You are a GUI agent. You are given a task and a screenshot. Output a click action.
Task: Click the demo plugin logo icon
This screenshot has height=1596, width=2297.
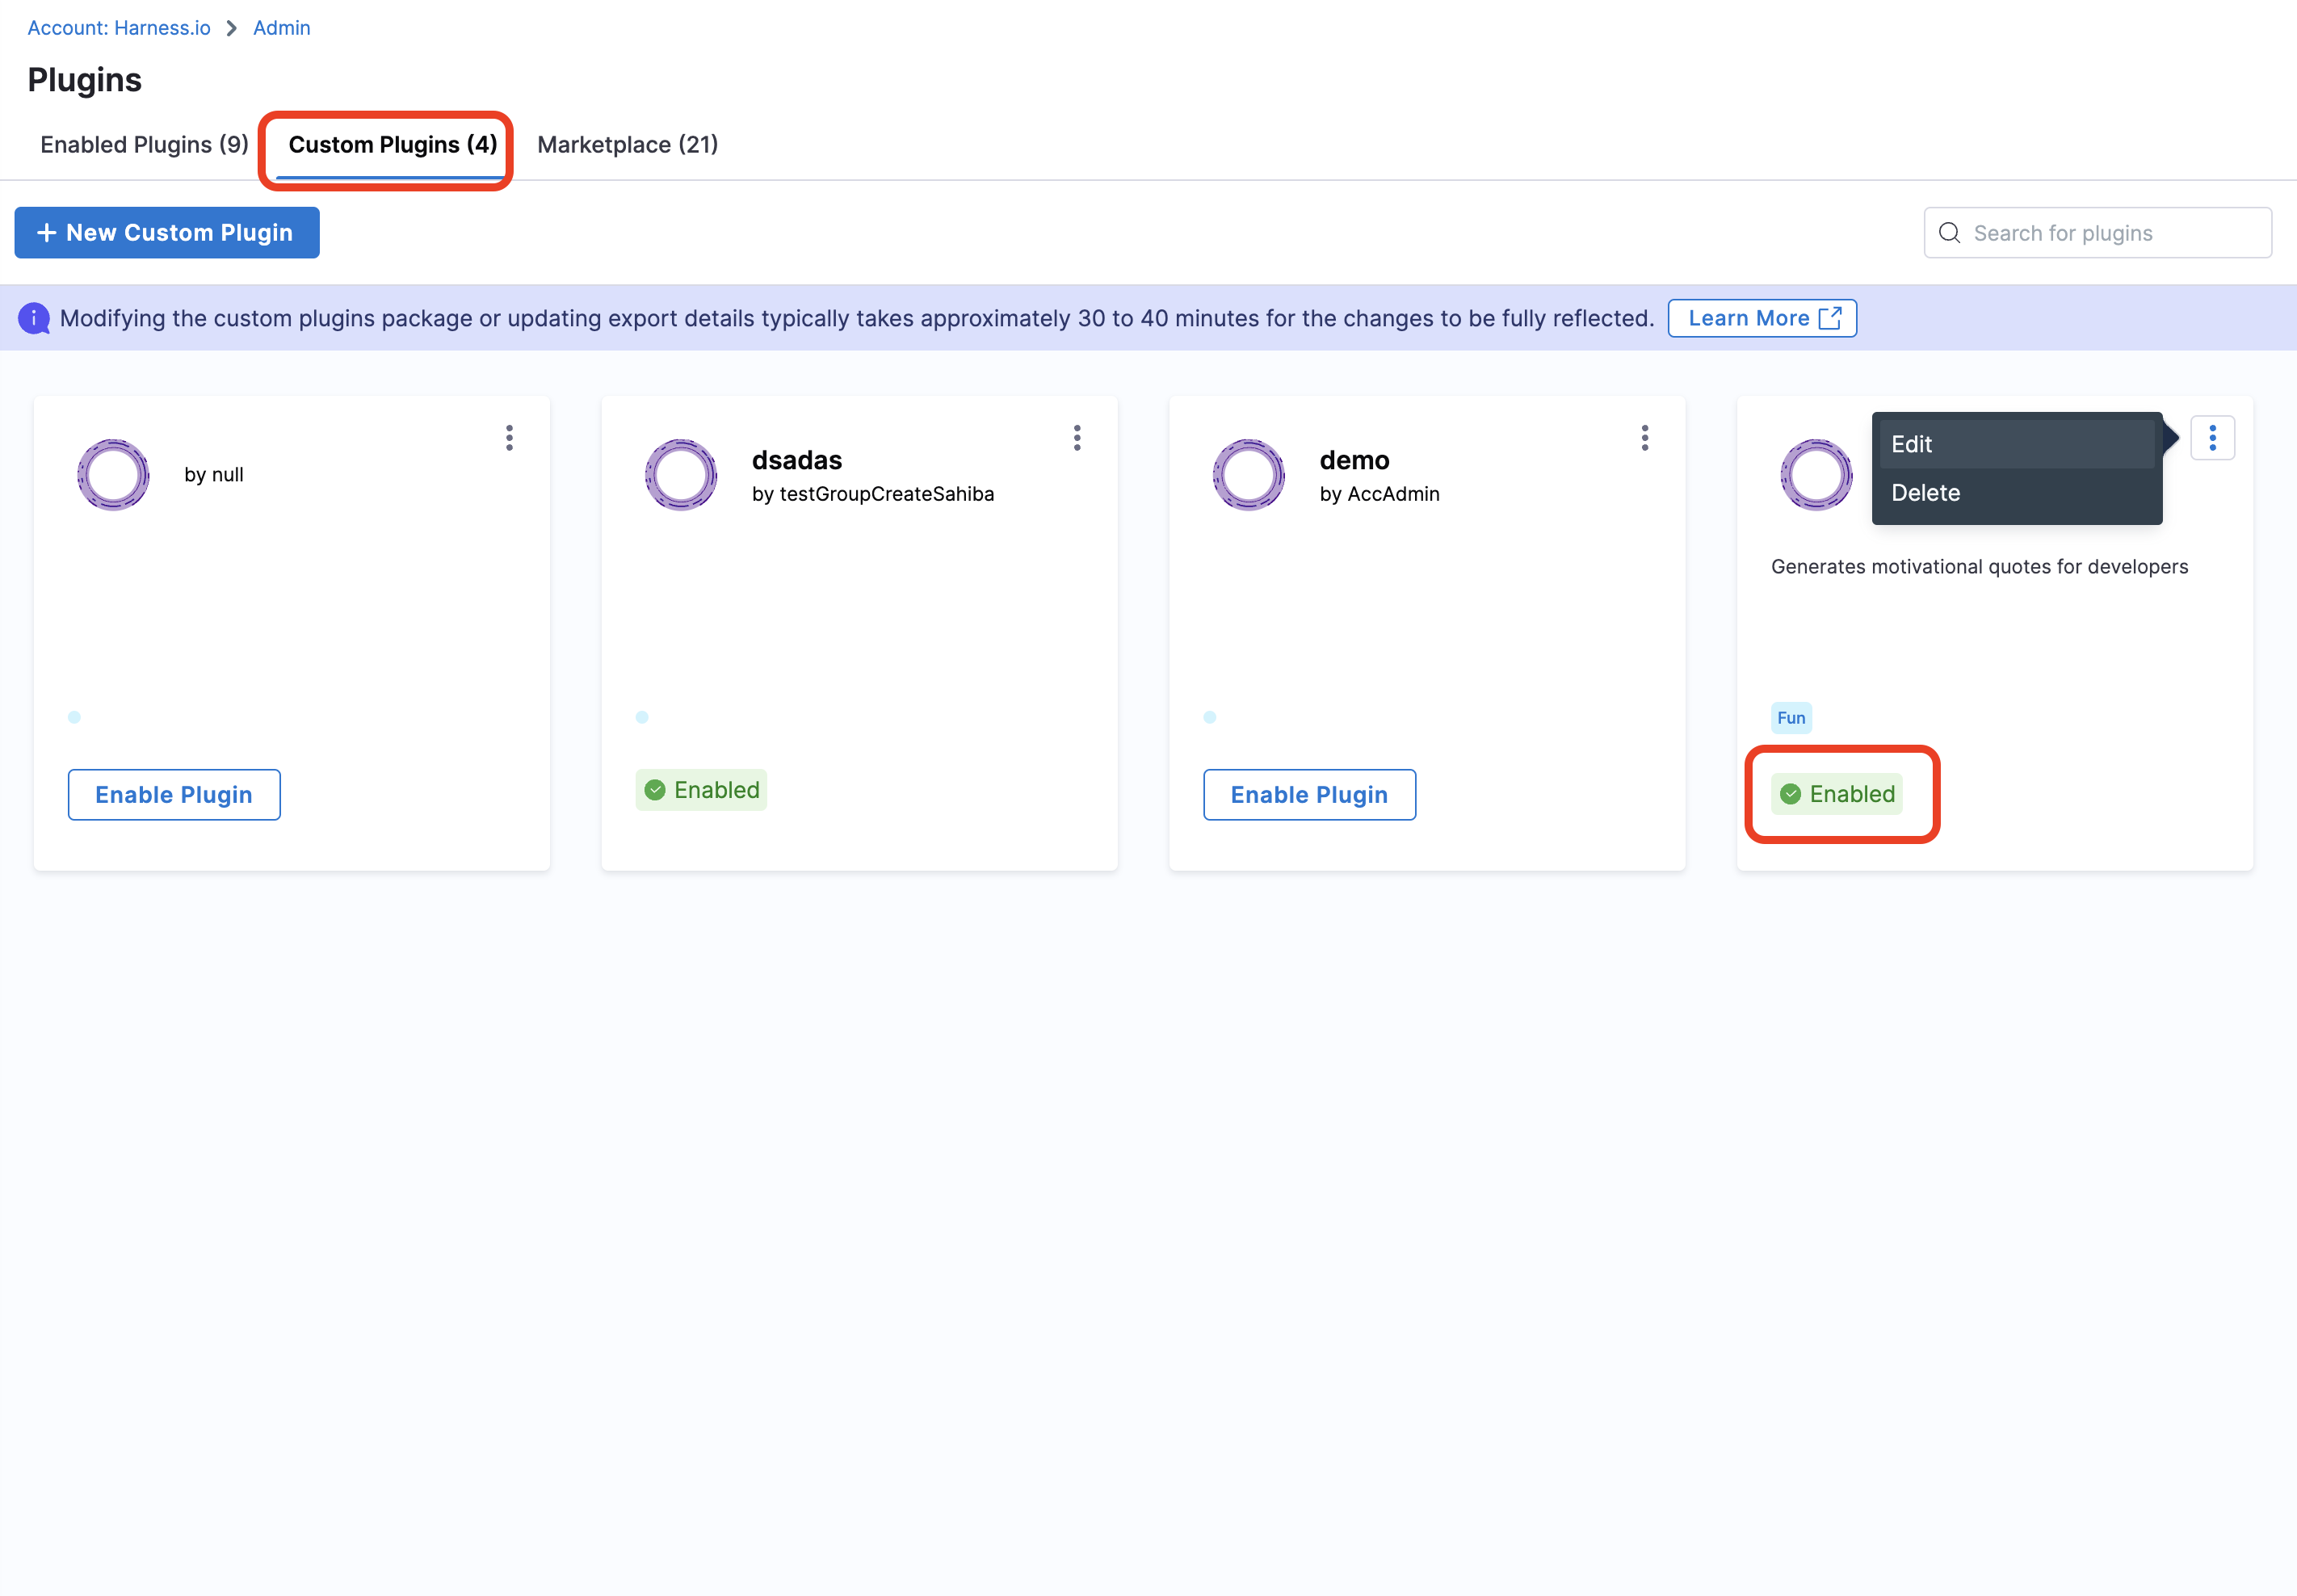[1248, 475]
